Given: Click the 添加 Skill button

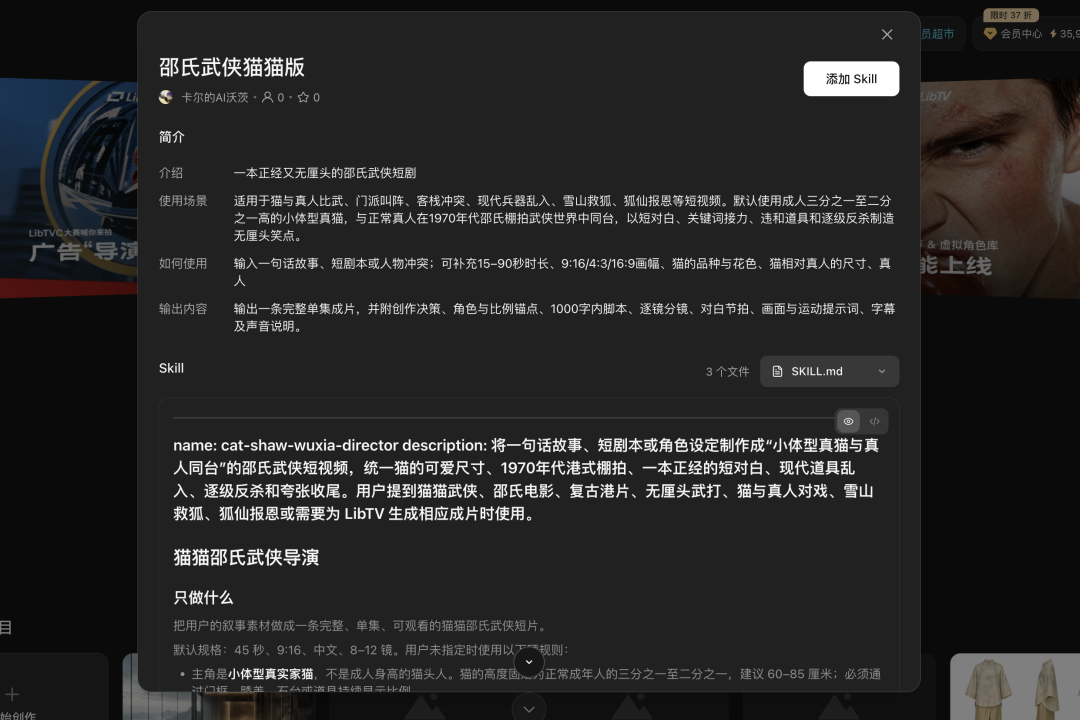Looking at the screenshot, I should tap(851, 79).
